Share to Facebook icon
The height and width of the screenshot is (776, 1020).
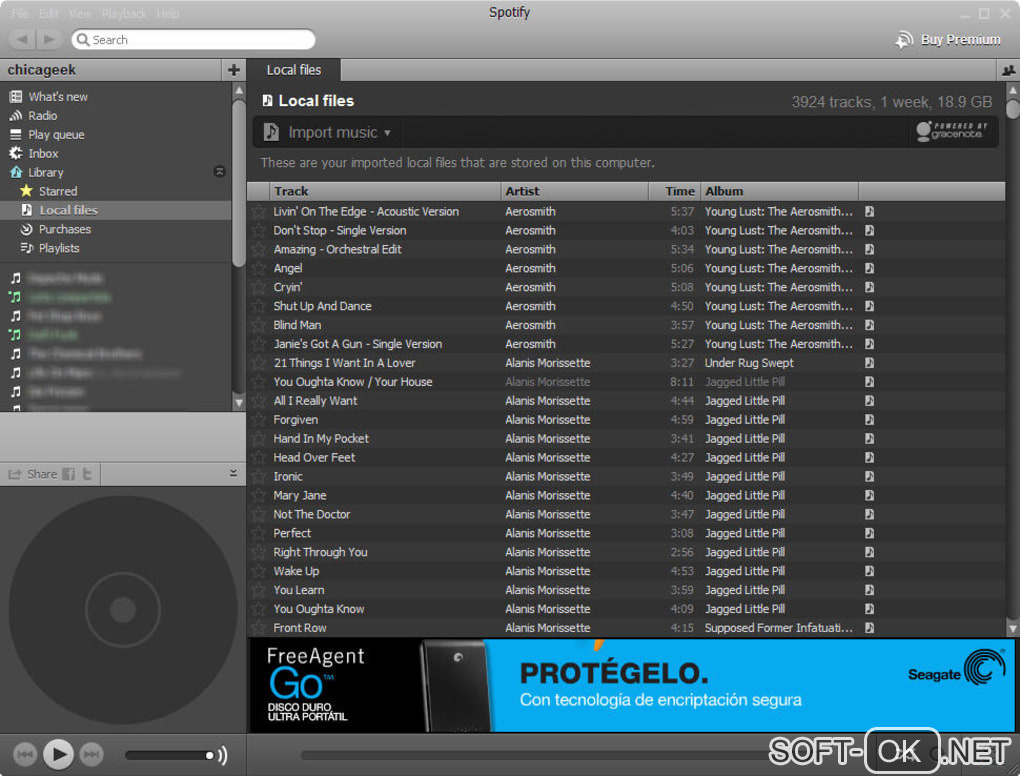pyautogui.click(x=68, y=474)
